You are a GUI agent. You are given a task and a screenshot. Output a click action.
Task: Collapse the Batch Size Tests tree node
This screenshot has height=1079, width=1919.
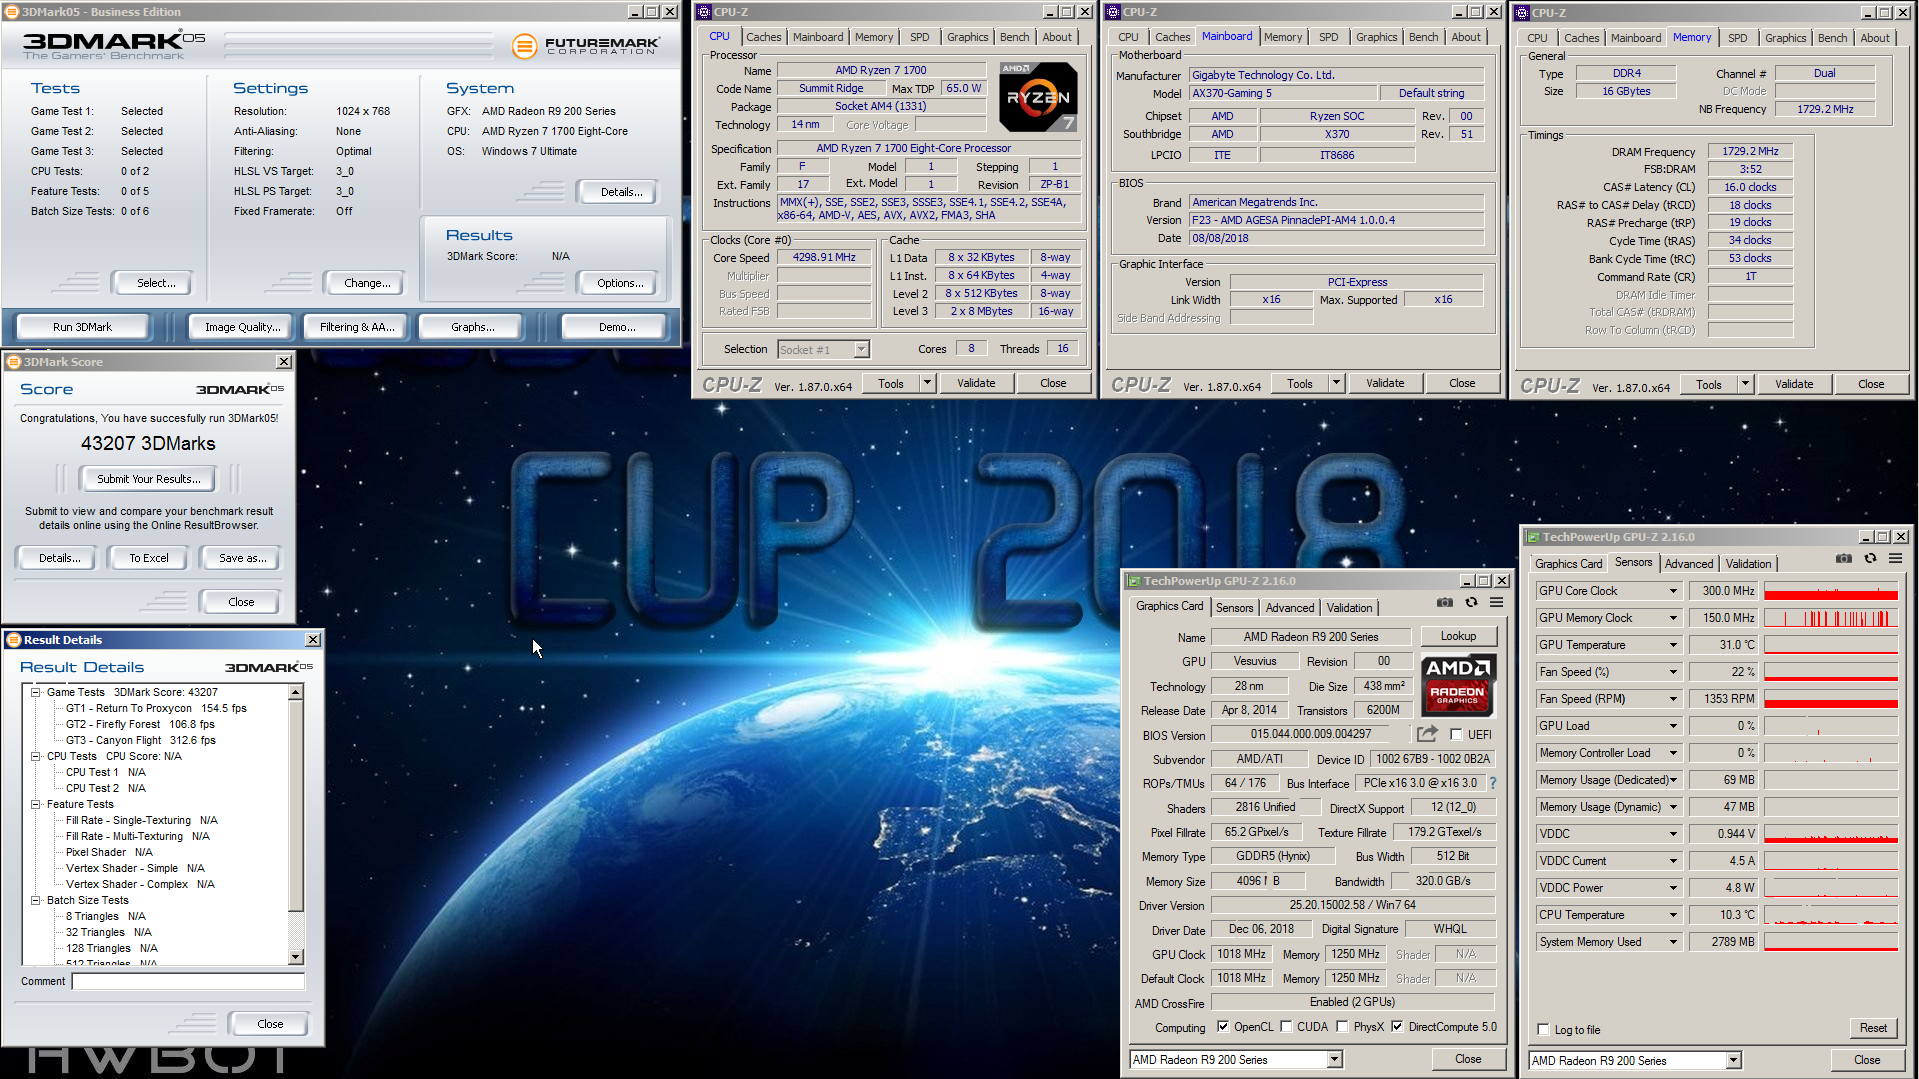[35, 900]
